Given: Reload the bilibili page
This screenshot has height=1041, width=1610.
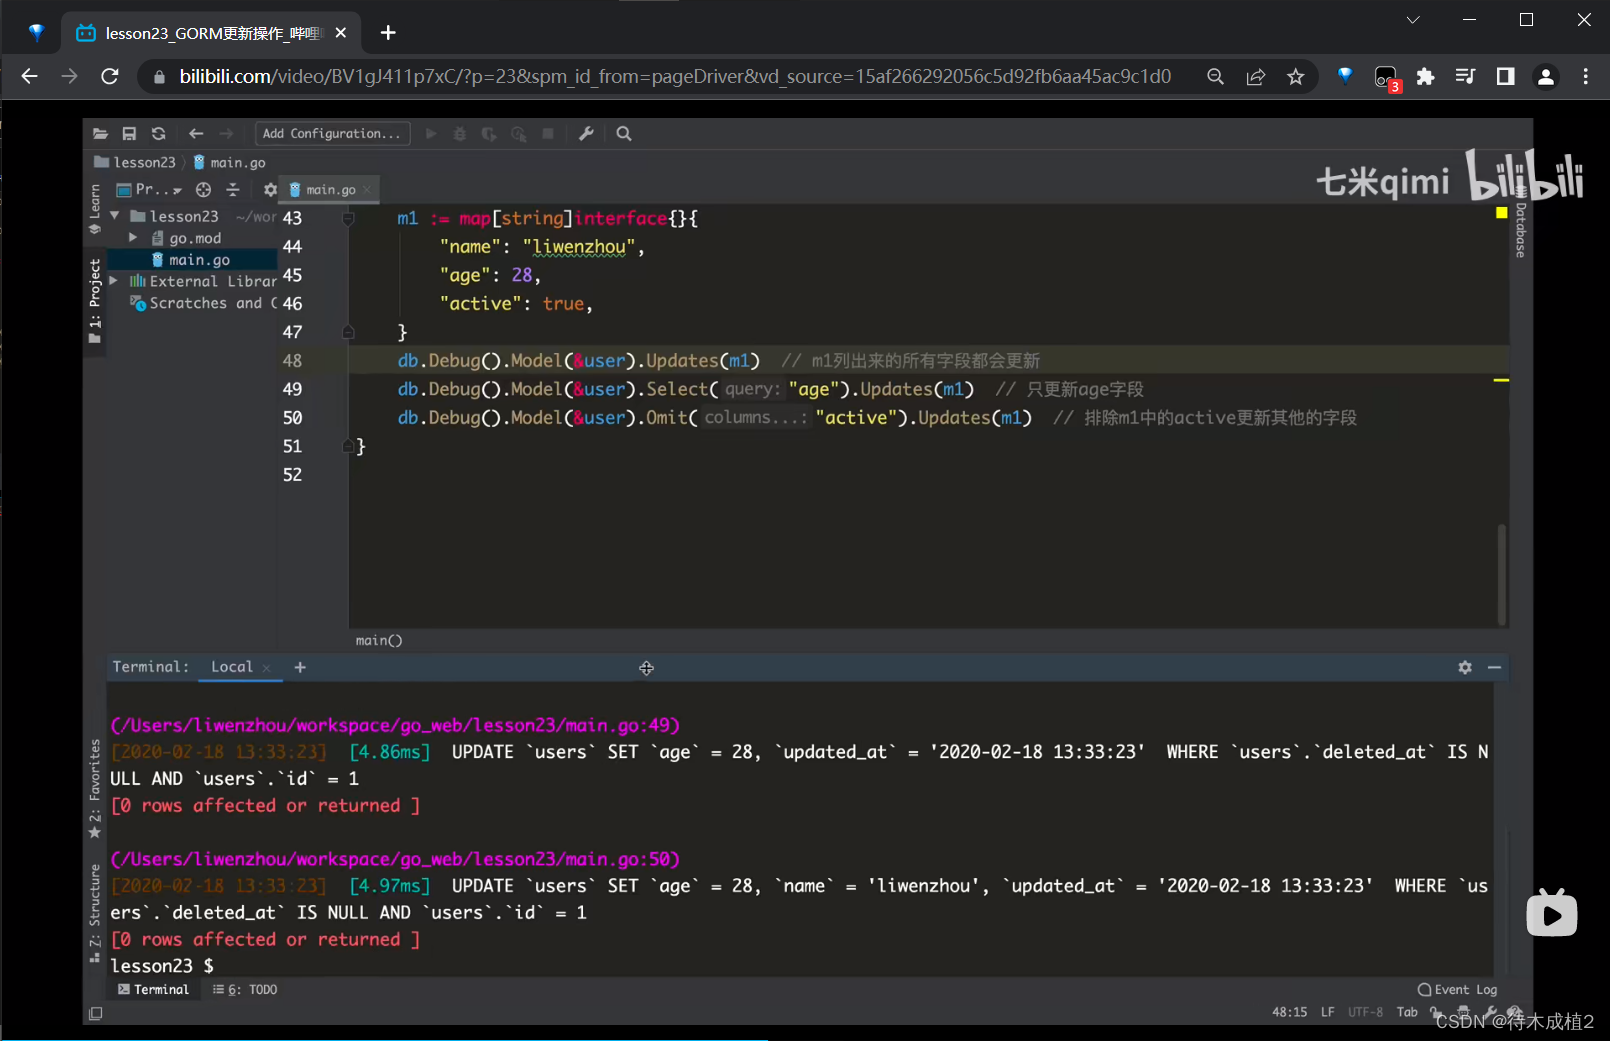Looking at the screenshot, I should click(110, 77).
